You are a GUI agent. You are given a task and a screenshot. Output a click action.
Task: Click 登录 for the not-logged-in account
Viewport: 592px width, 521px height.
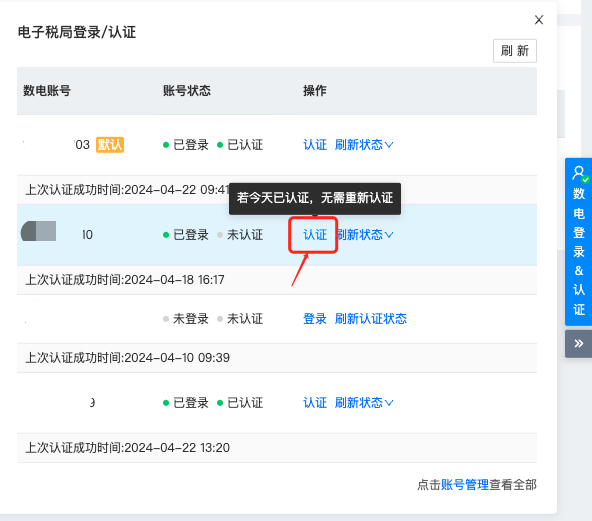pos(314,319)
